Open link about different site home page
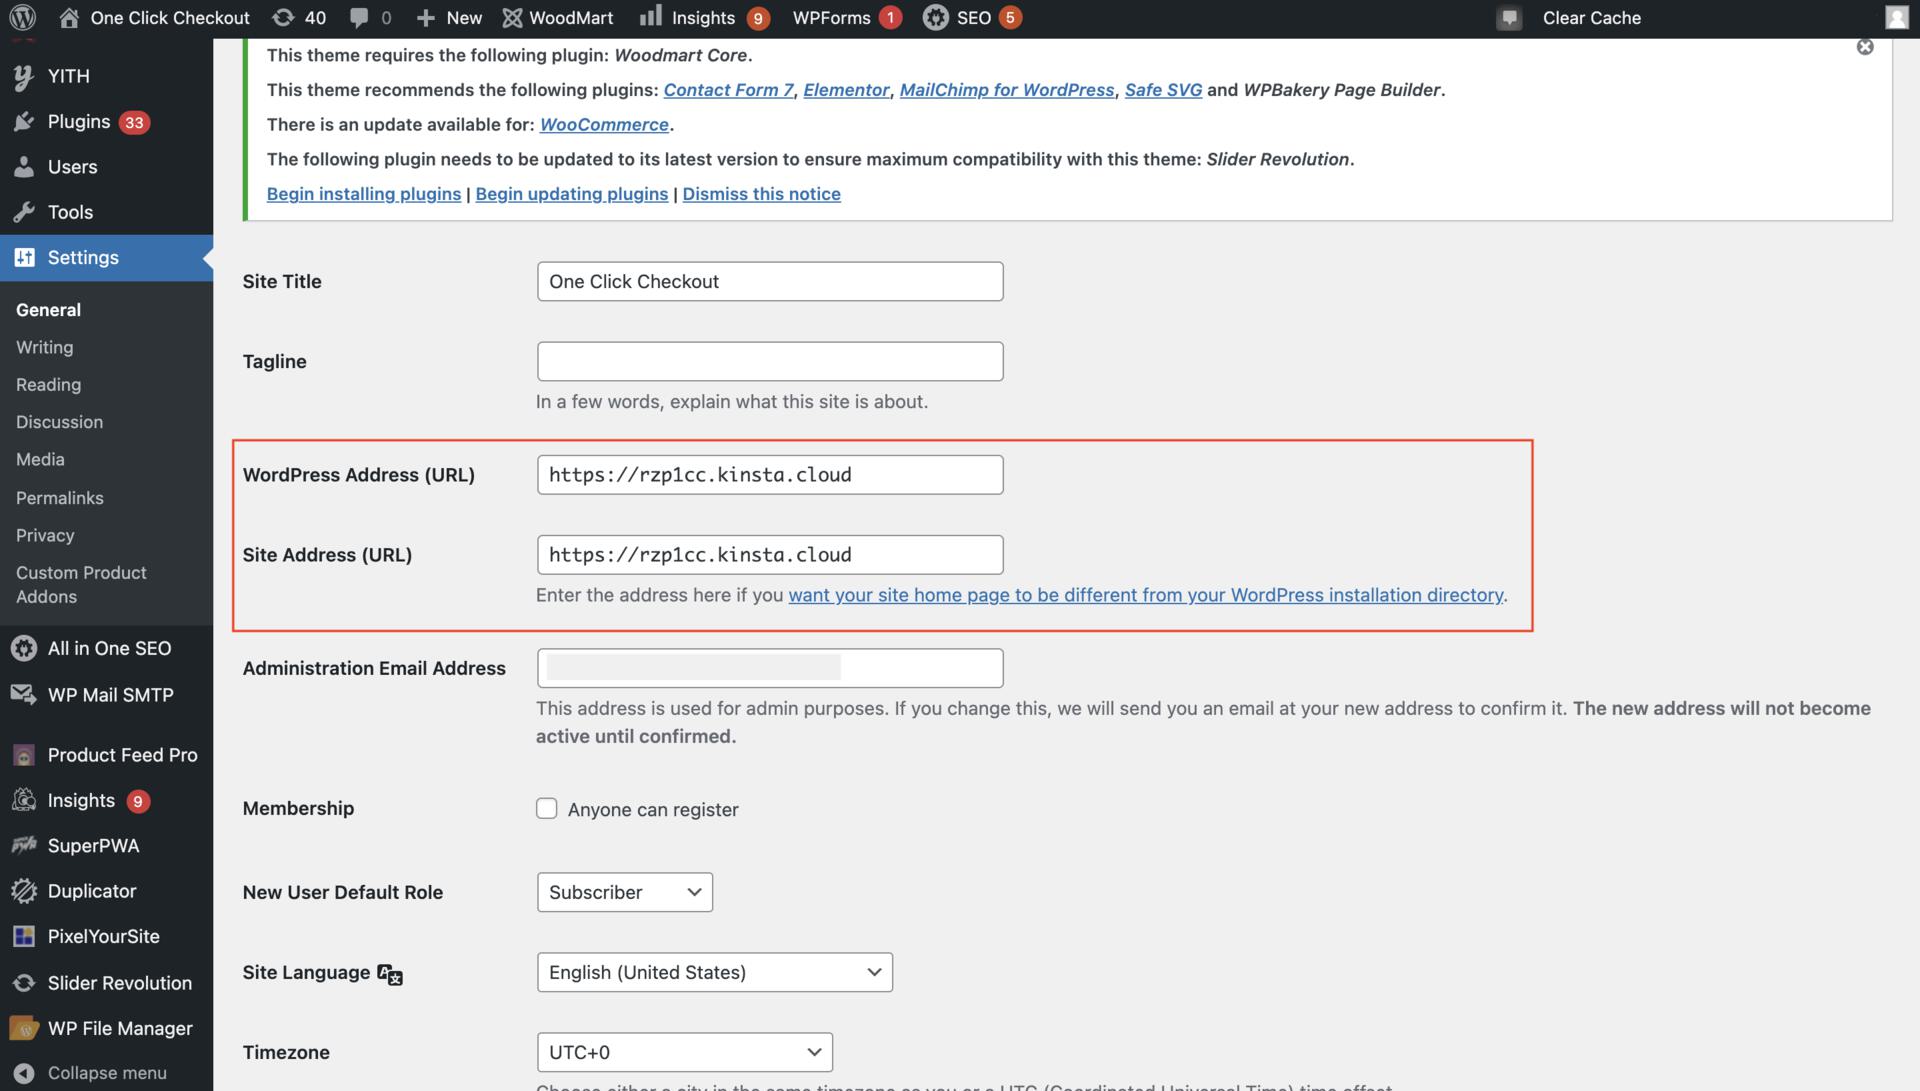The width and height of the screenshot is (1920, 1091). 1146,595
